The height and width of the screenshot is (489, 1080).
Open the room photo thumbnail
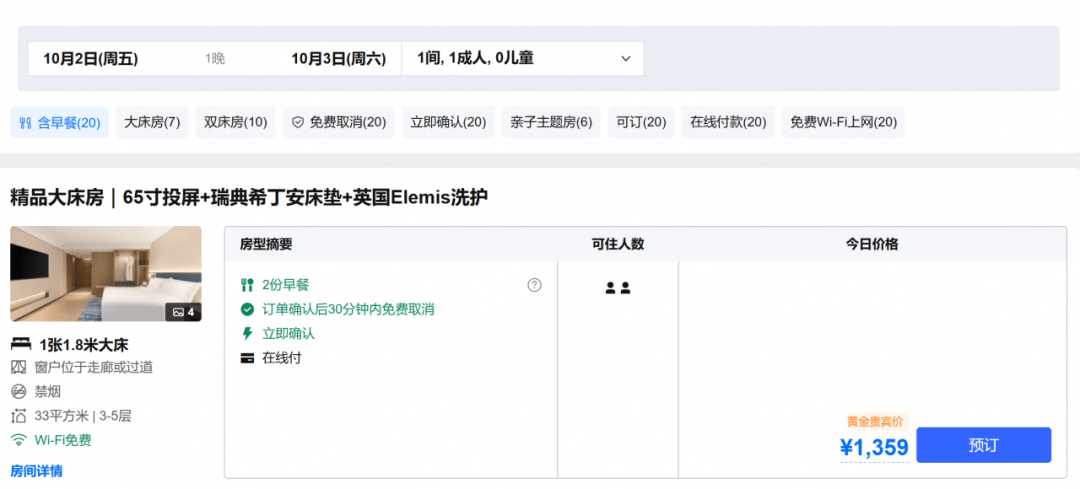click(x=106, y=274)
